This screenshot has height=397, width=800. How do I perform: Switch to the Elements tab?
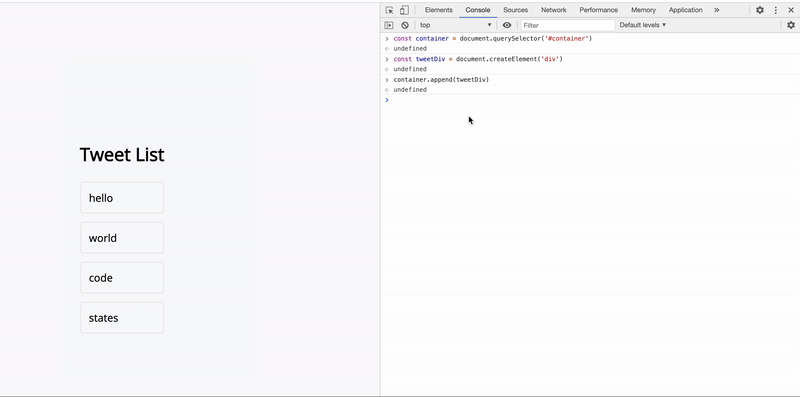[x=438, y=10]
